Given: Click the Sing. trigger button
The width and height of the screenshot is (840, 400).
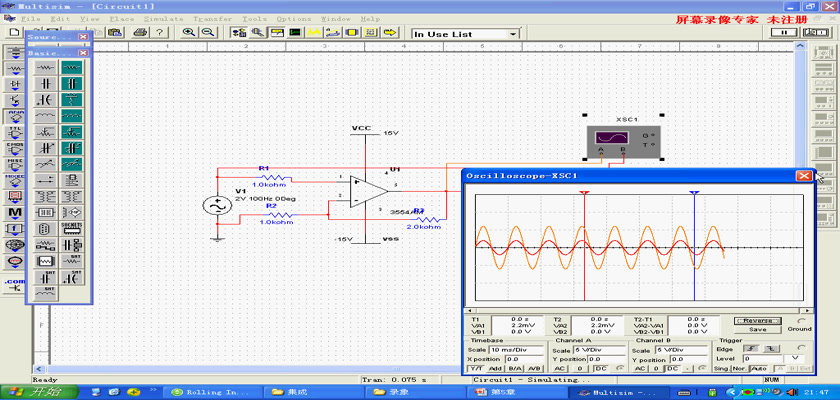Looking at the screenshot, I should (x=721, y=368).
